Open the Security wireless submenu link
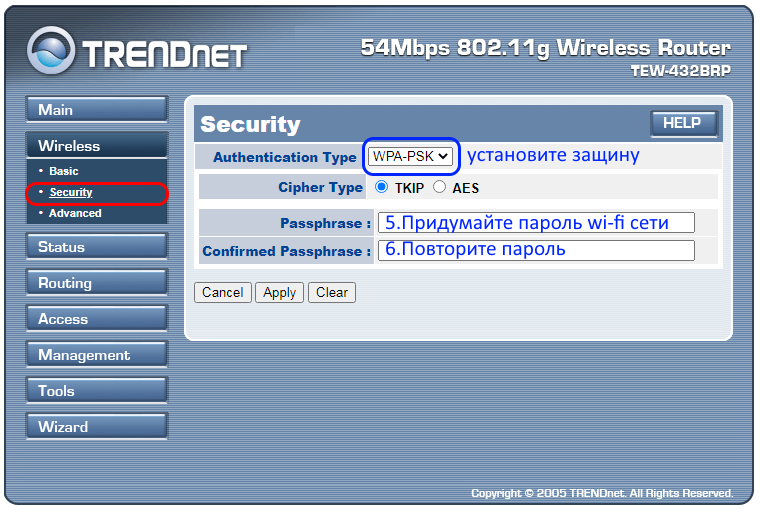This screenshot has width=760, height=512. click(x=71, y=192)
